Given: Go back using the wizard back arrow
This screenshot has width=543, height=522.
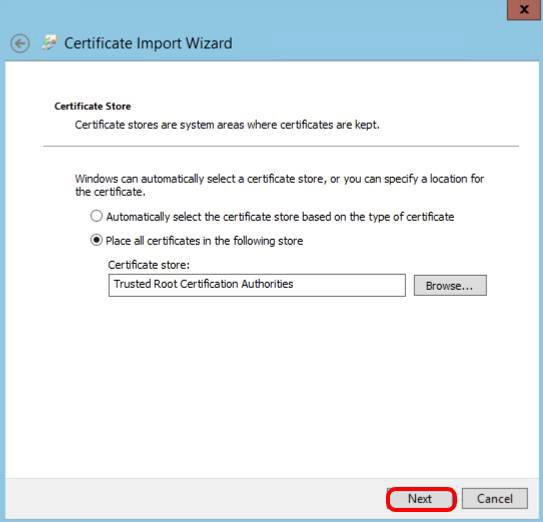Looking at the screenshot, I should [20, 44].
